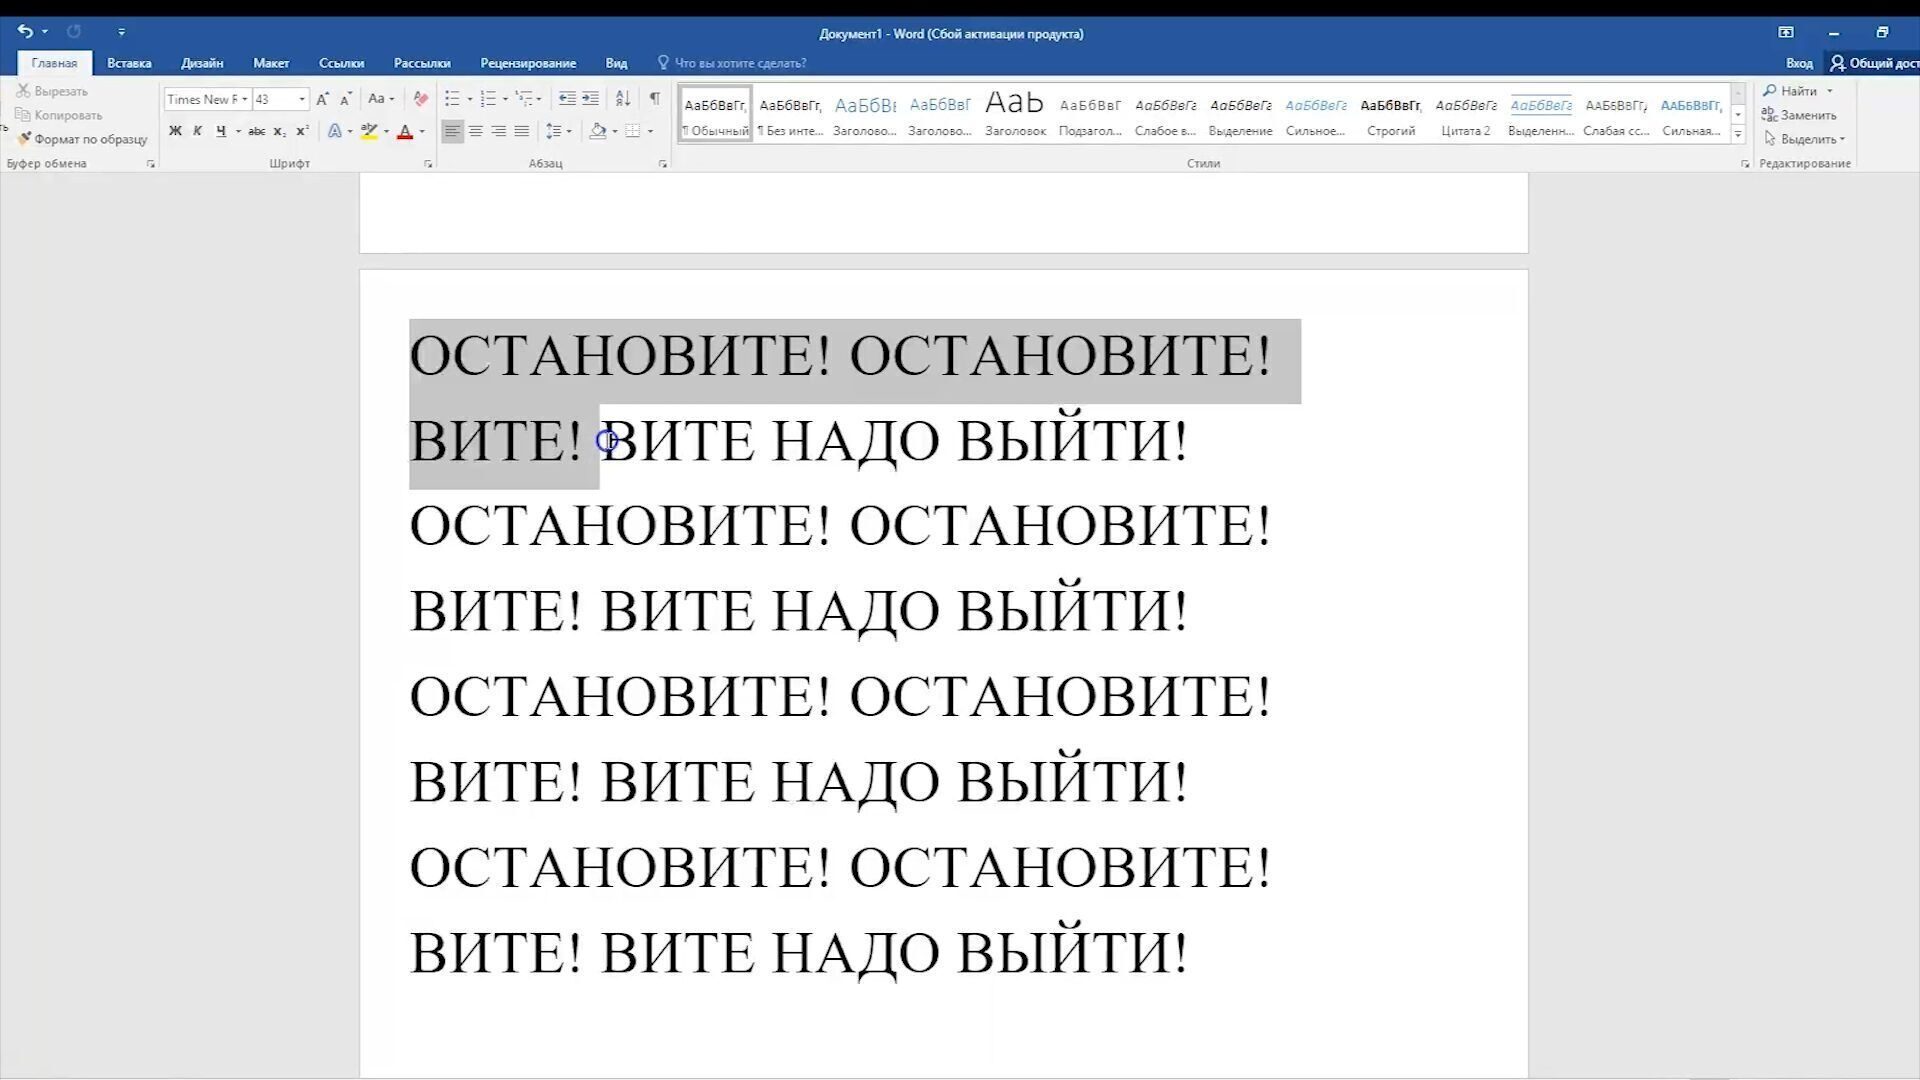1920x1080 pixels.
Task: Select the Обычный style
Action: [x=715, y=115]
